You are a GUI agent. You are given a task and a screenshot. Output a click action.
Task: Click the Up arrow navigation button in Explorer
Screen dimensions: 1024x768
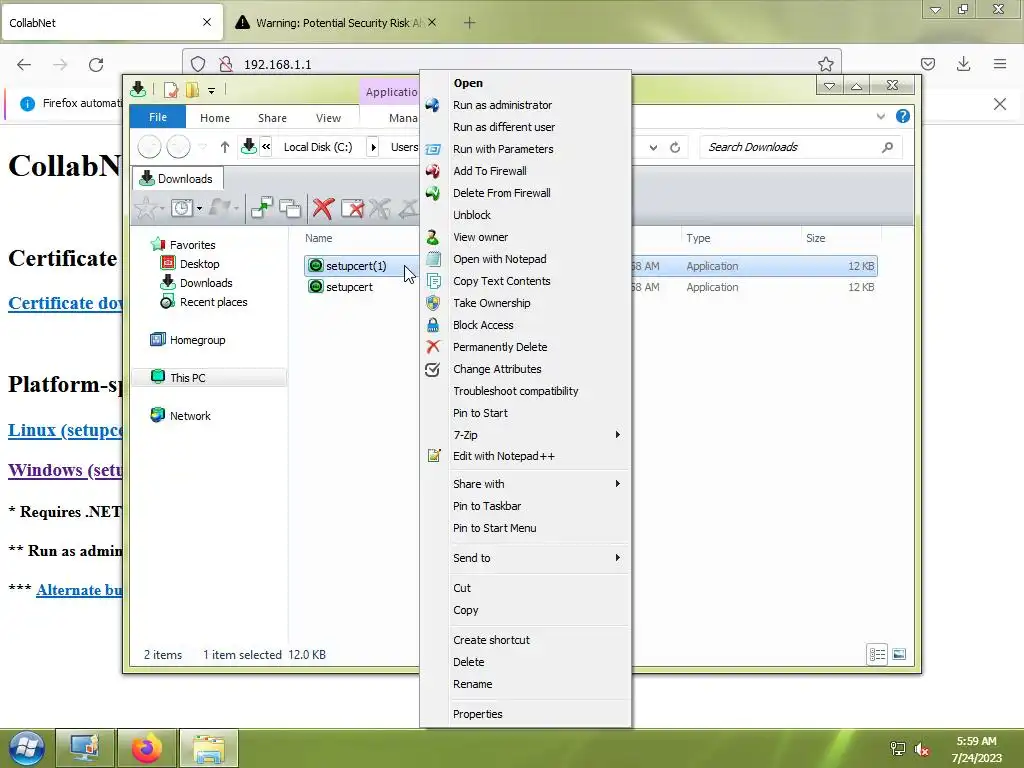[225, 147]
